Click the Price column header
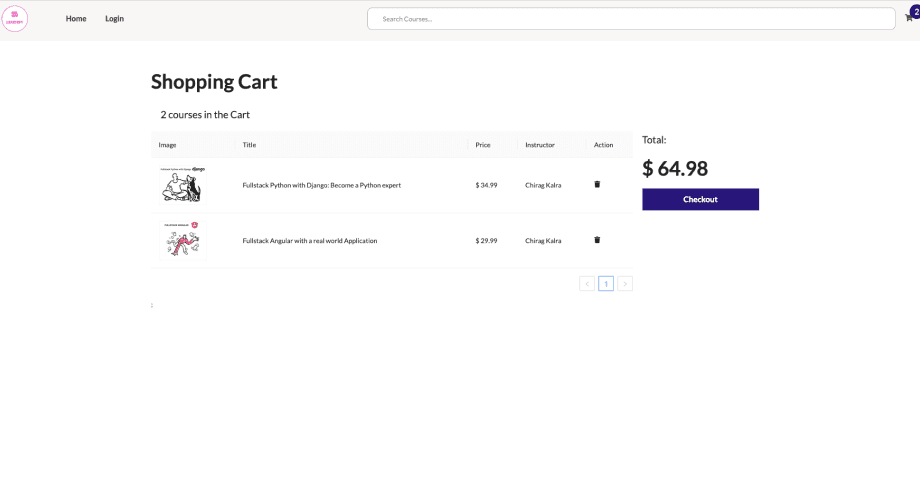The width and height of the screenshot is (920, 500). tap(483, 145)
